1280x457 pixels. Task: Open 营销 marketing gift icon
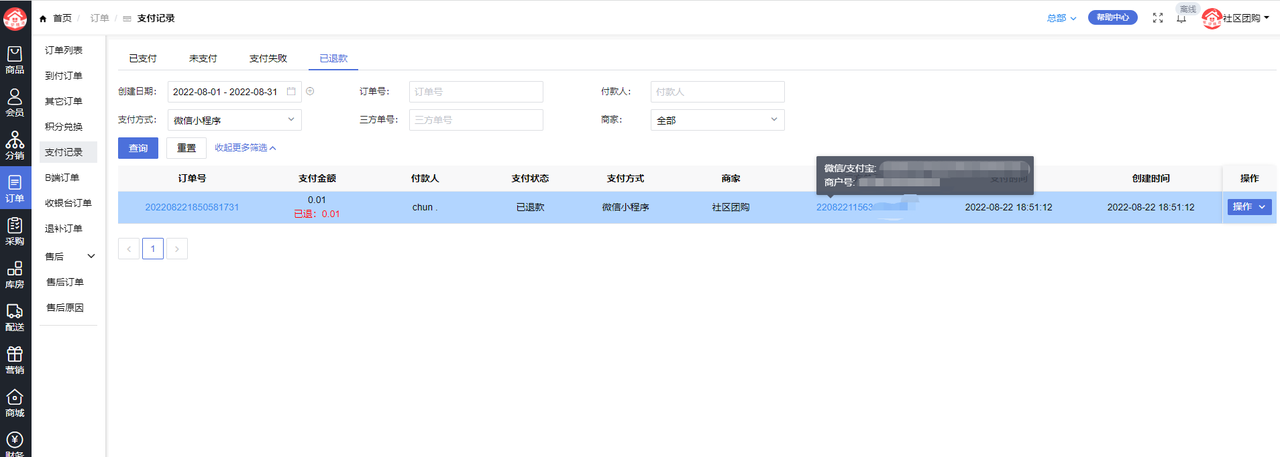(x=15, y=360)
